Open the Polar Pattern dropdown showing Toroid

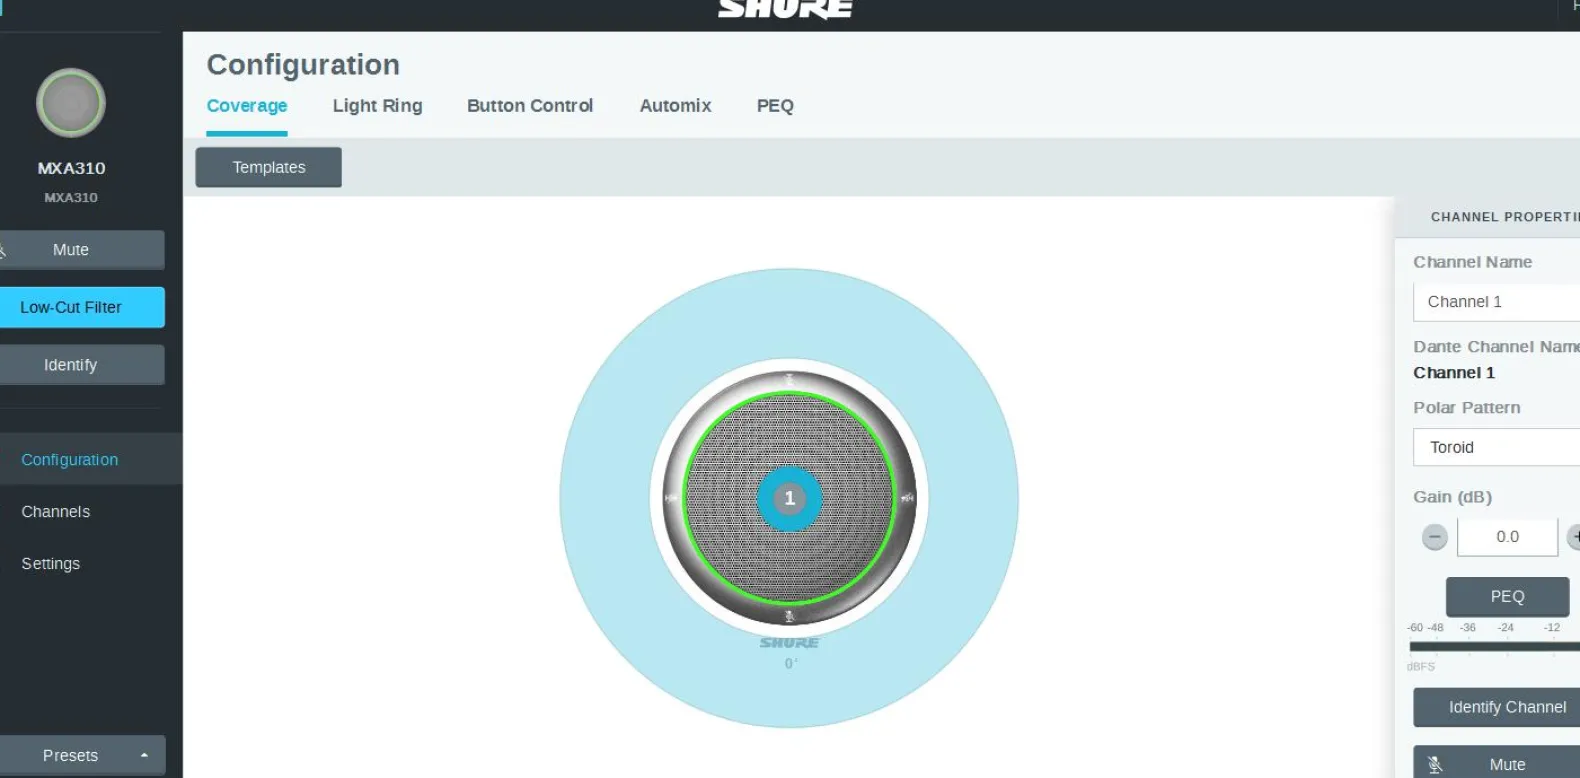tap(1496, 448)
